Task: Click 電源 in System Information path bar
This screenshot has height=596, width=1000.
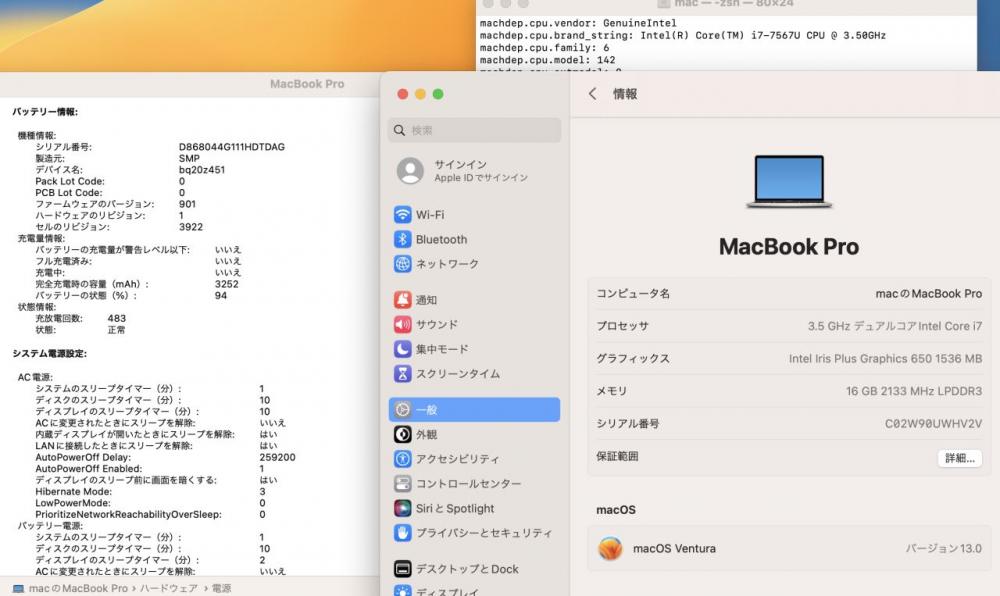Action: (221, 588)
